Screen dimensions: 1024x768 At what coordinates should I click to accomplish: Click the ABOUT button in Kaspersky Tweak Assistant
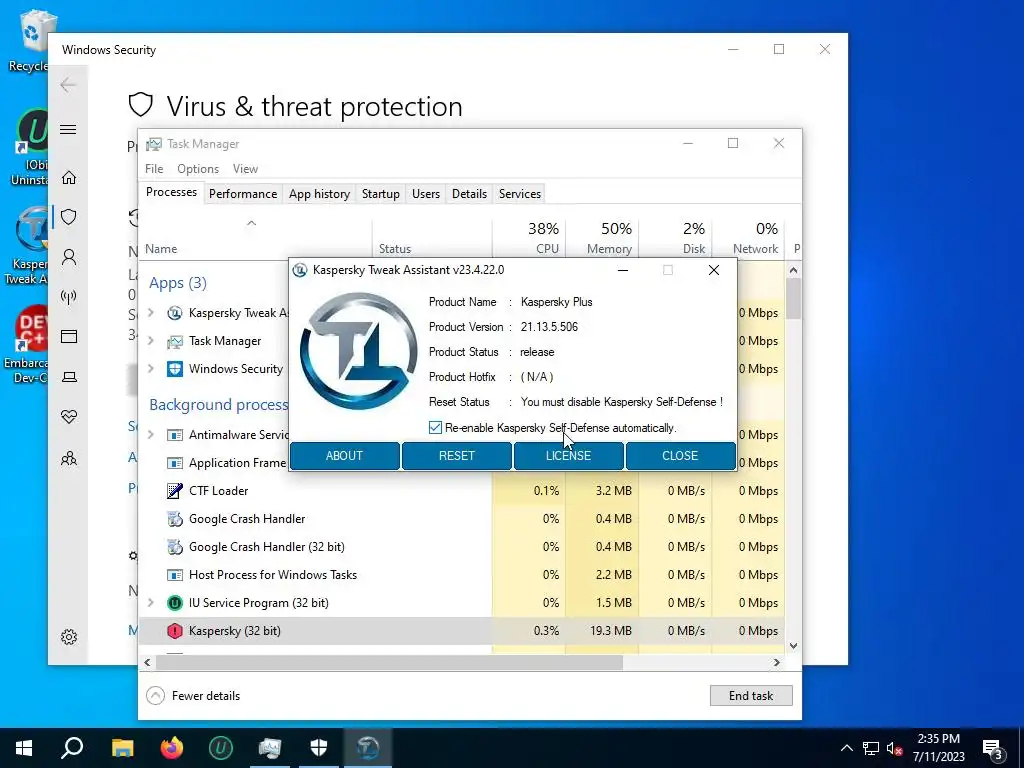click(344, 456)
